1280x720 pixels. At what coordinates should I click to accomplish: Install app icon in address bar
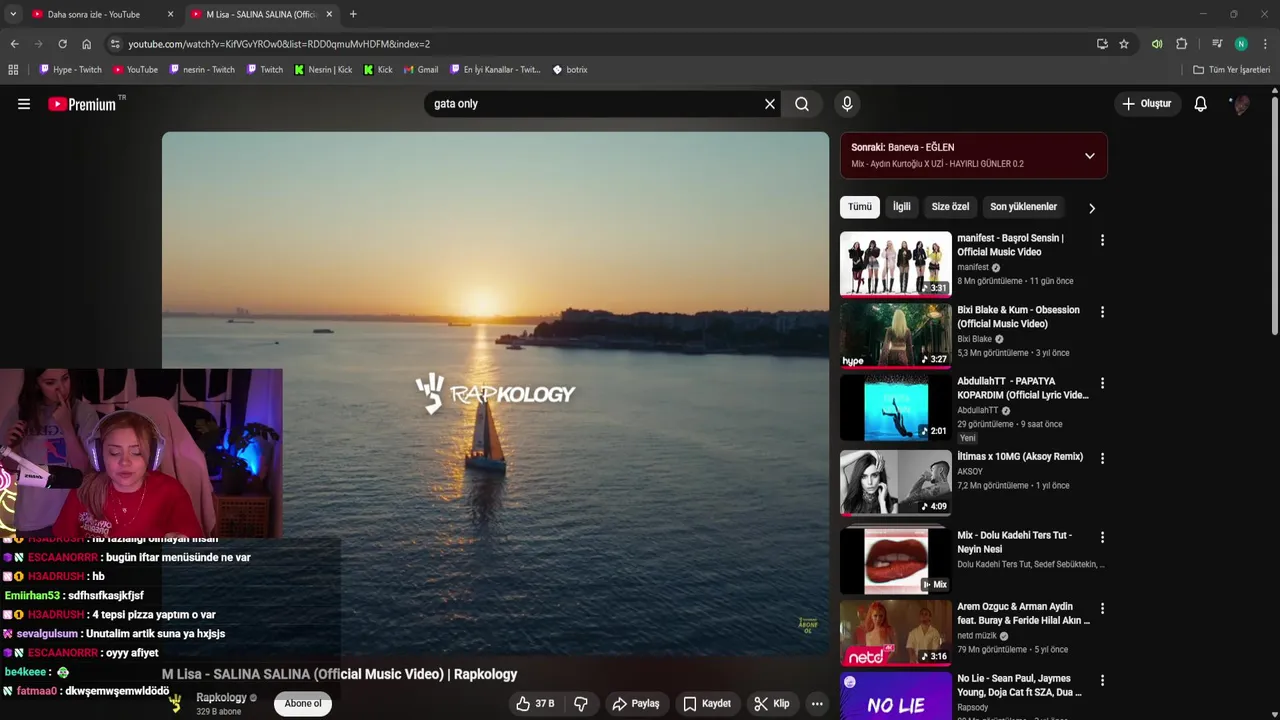pos(1102,44)
